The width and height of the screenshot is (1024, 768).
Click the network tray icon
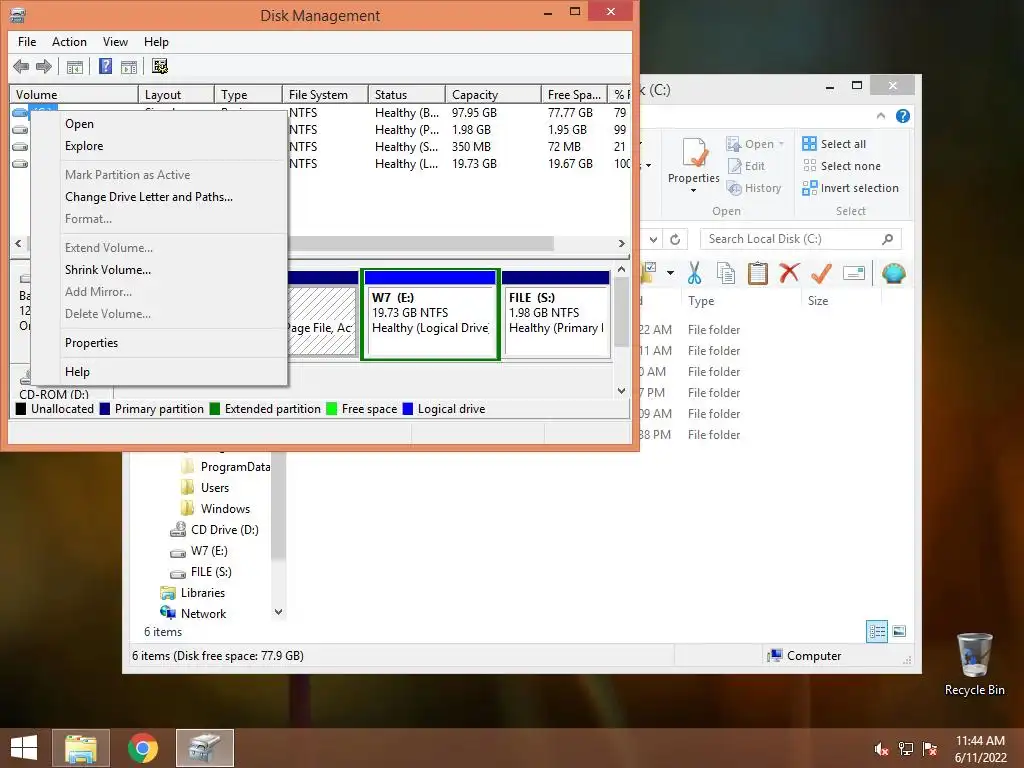click(906, 749)
